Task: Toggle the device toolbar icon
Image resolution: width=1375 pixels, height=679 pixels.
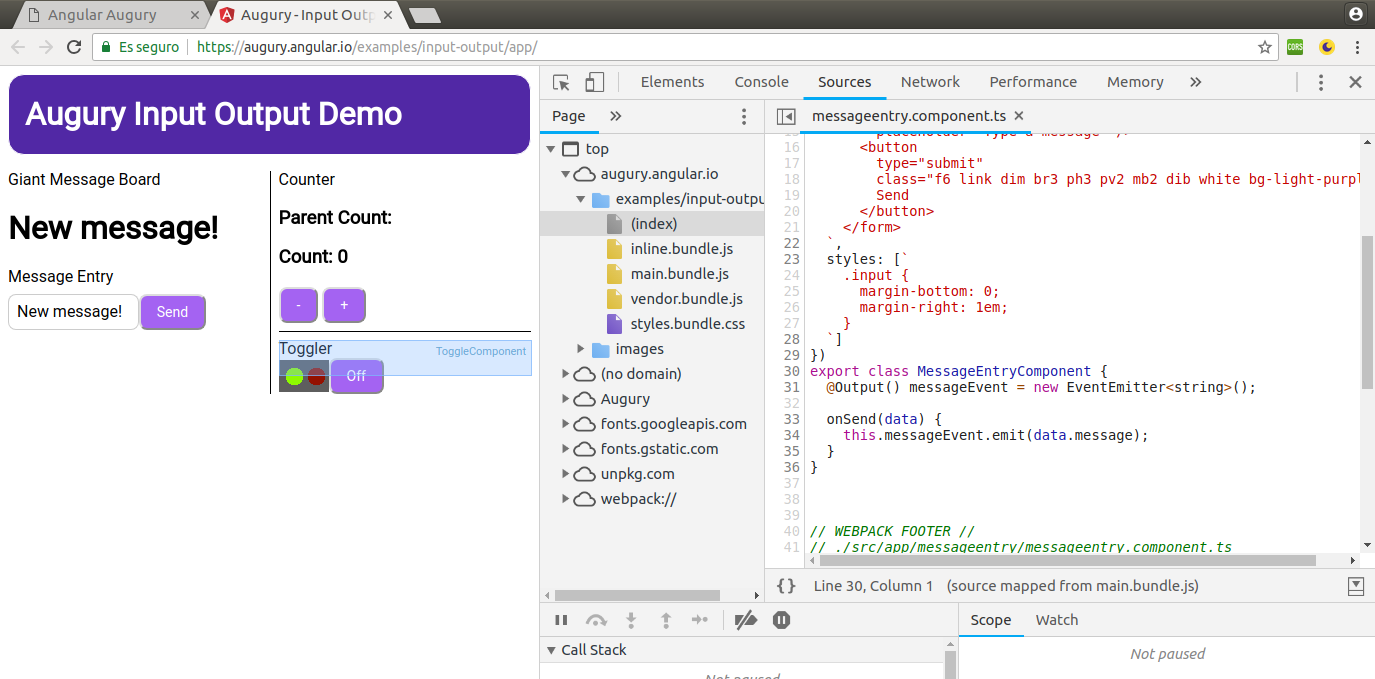Action: [x=595, y=82]
